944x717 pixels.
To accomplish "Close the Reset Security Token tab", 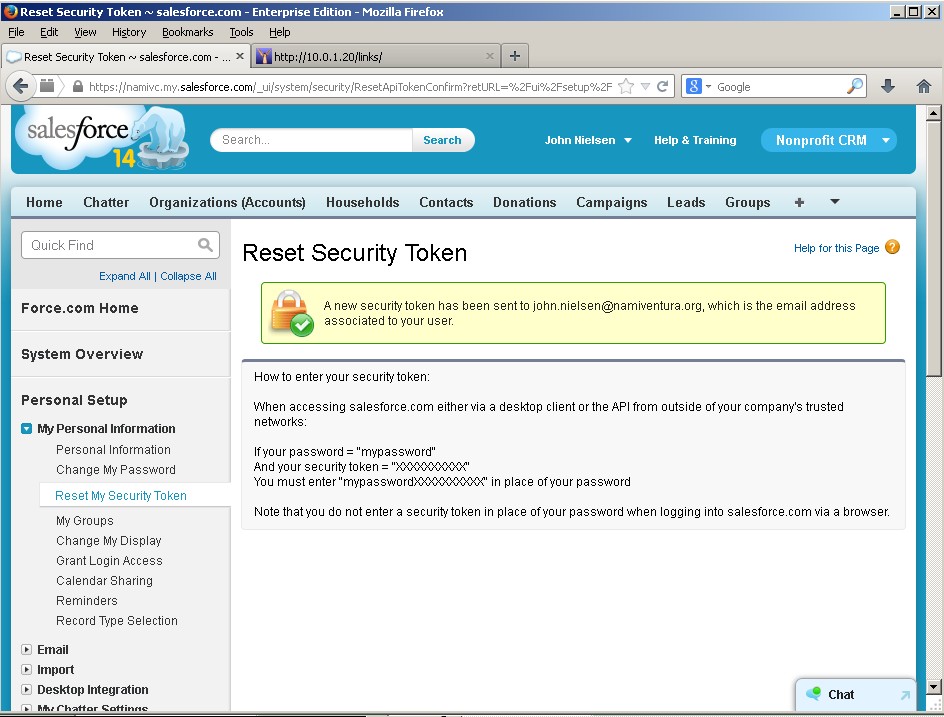I will [240, 56].
